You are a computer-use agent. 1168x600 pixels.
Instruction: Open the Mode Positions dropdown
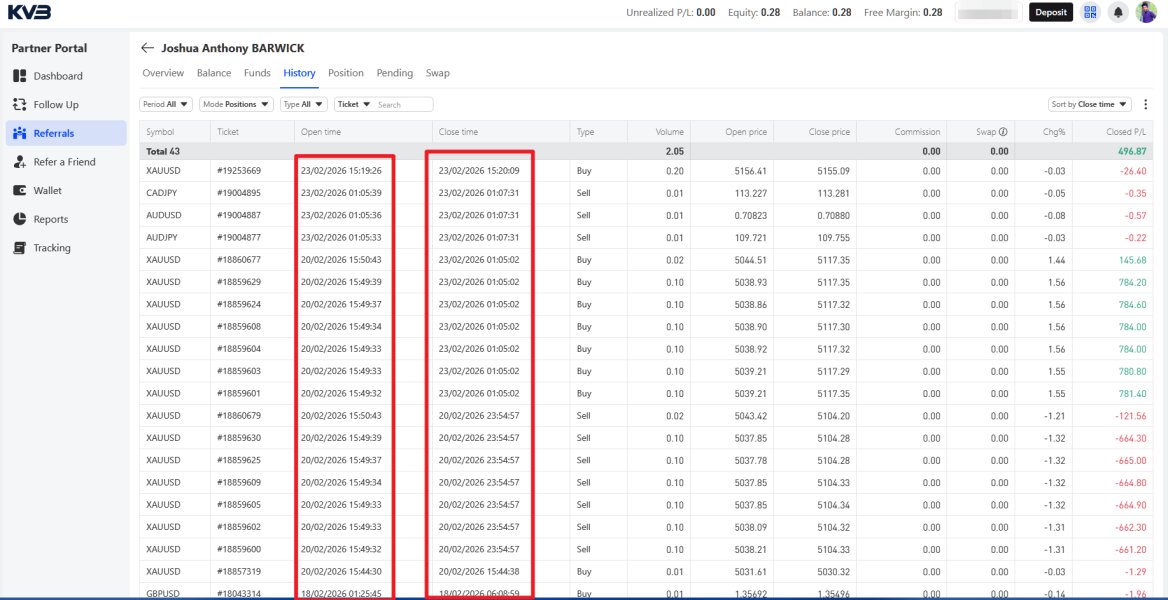click(x=236, y=104)
